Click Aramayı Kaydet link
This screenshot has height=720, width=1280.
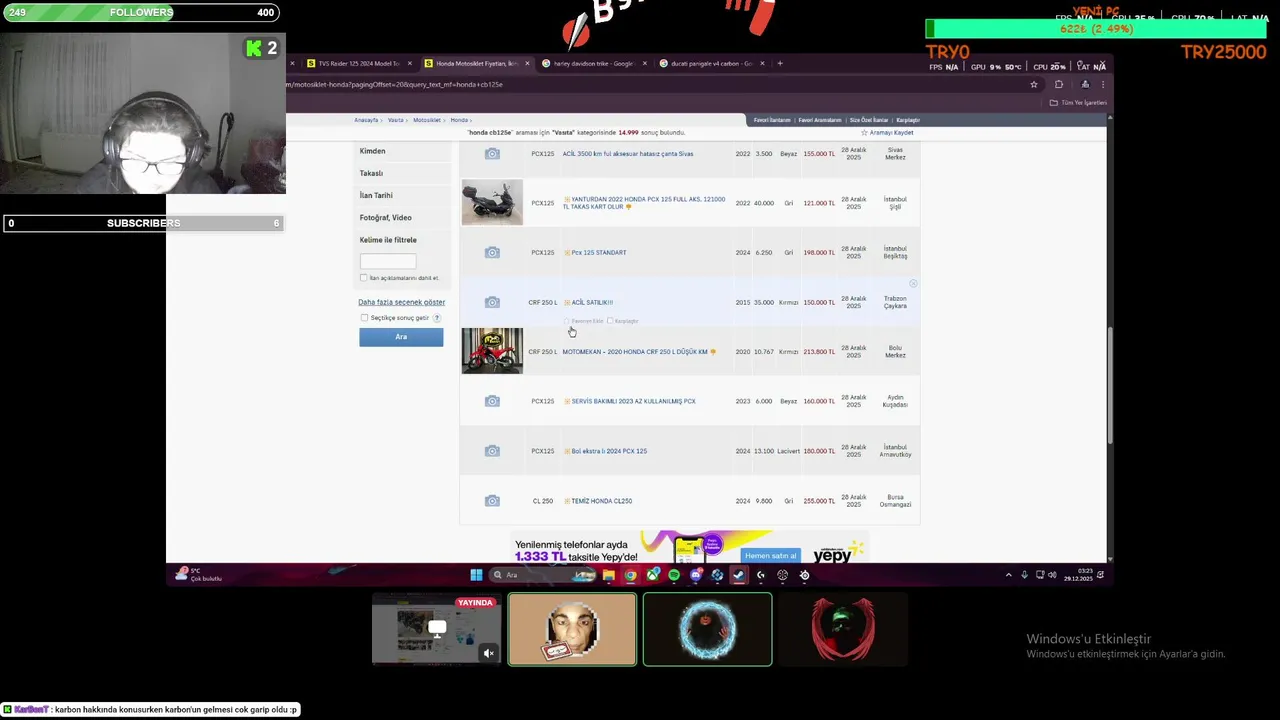pyautogui.click(x=888, y=133)
